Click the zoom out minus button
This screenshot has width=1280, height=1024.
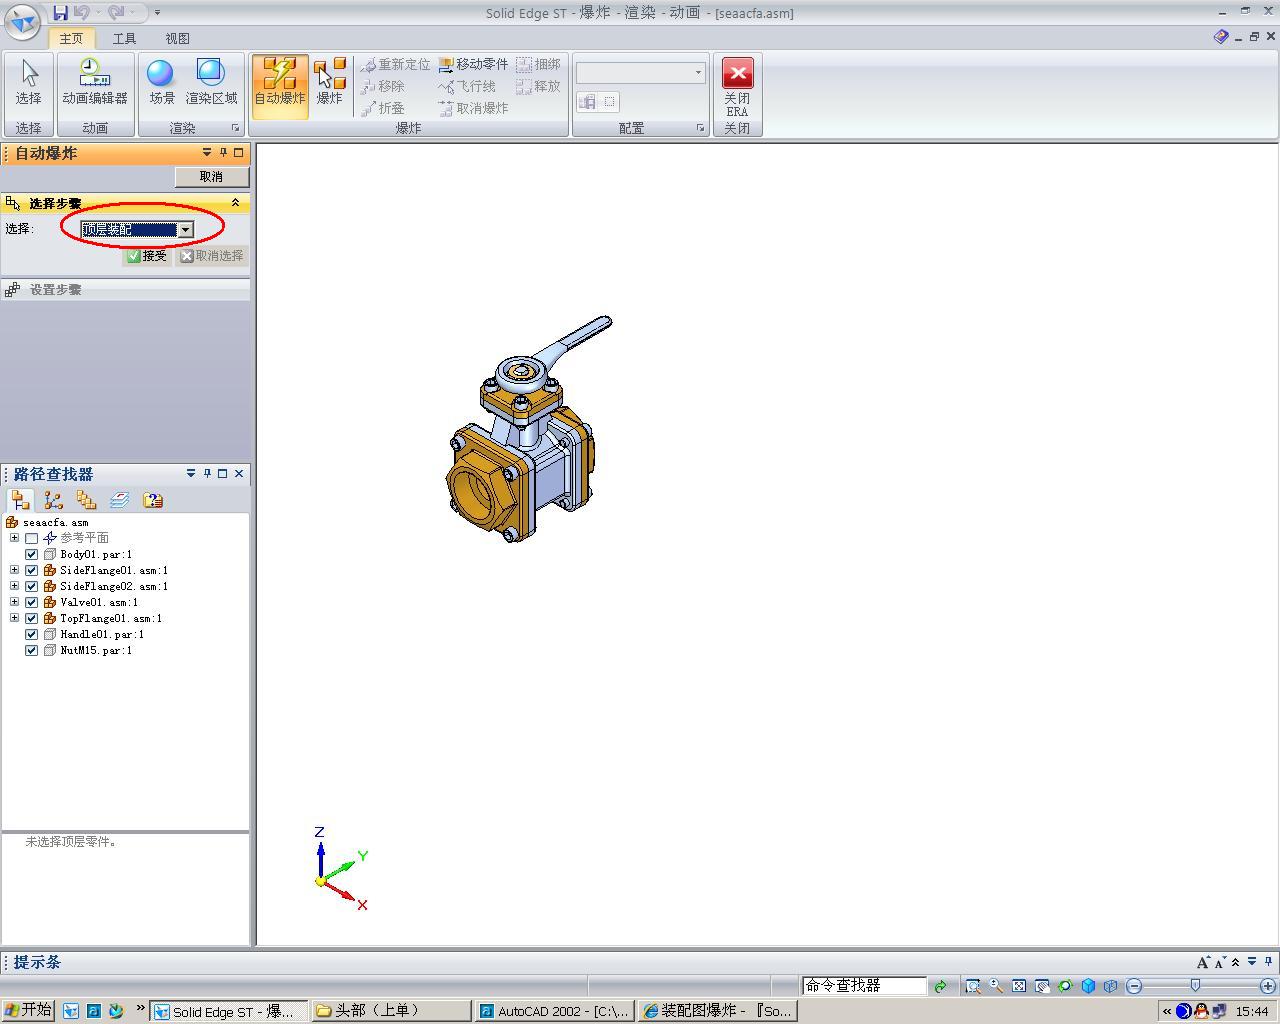click(x=1134, y=986)
